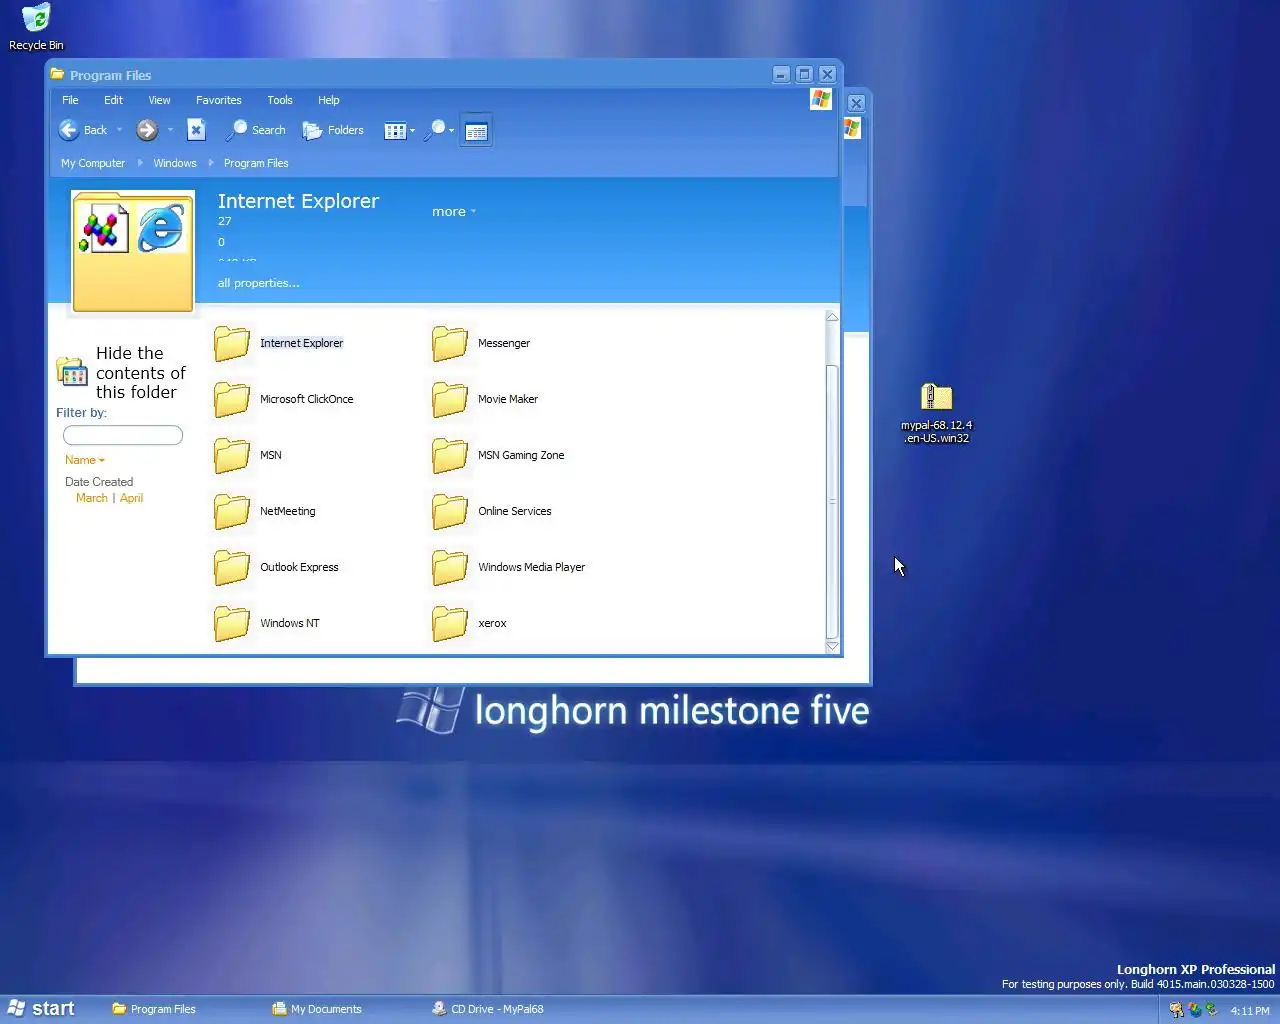Open the Help menu

[x=329, y=100]
